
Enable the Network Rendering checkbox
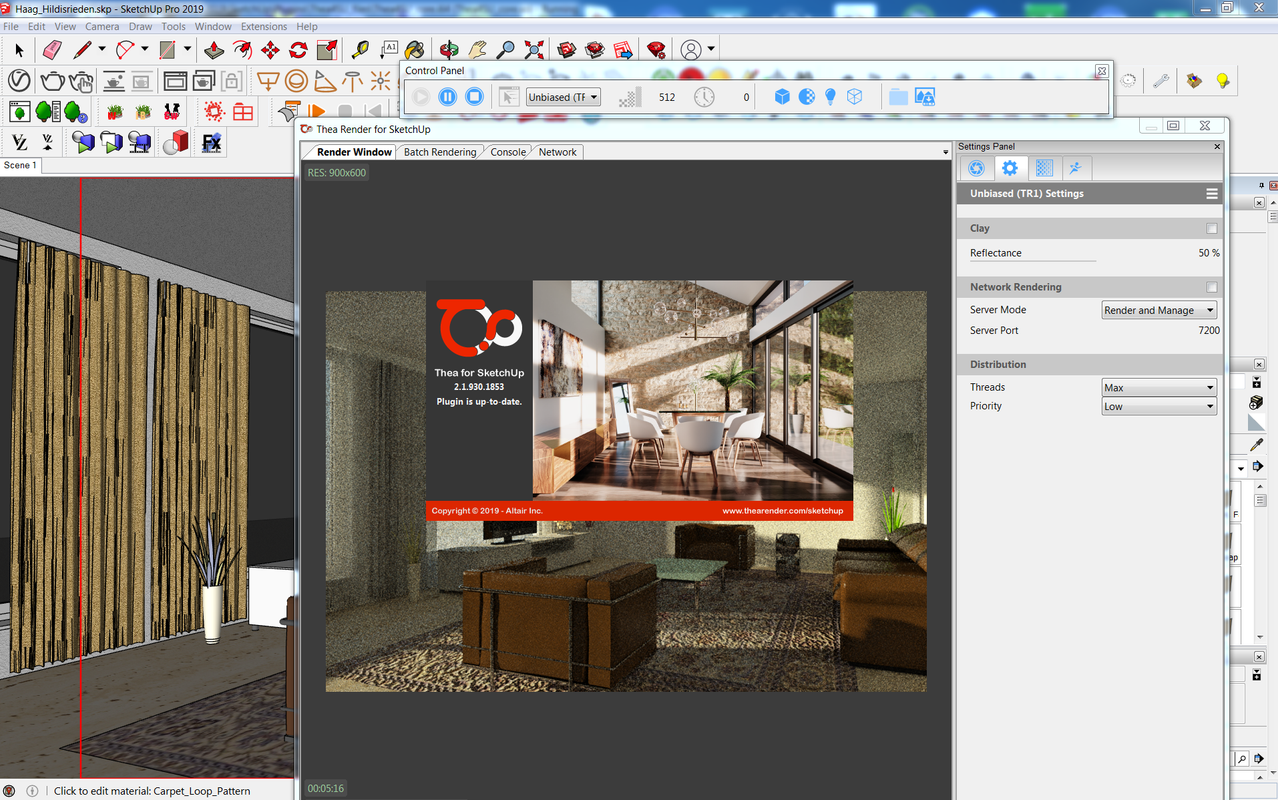coord(1212,287)
